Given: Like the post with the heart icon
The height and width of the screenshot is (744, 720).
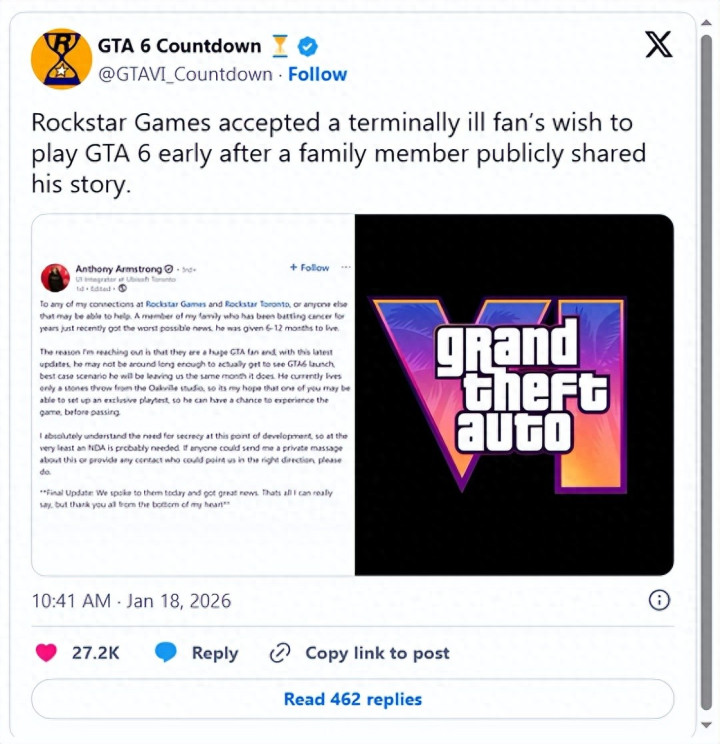Looking at the screenshot, I should coord(46,653).
